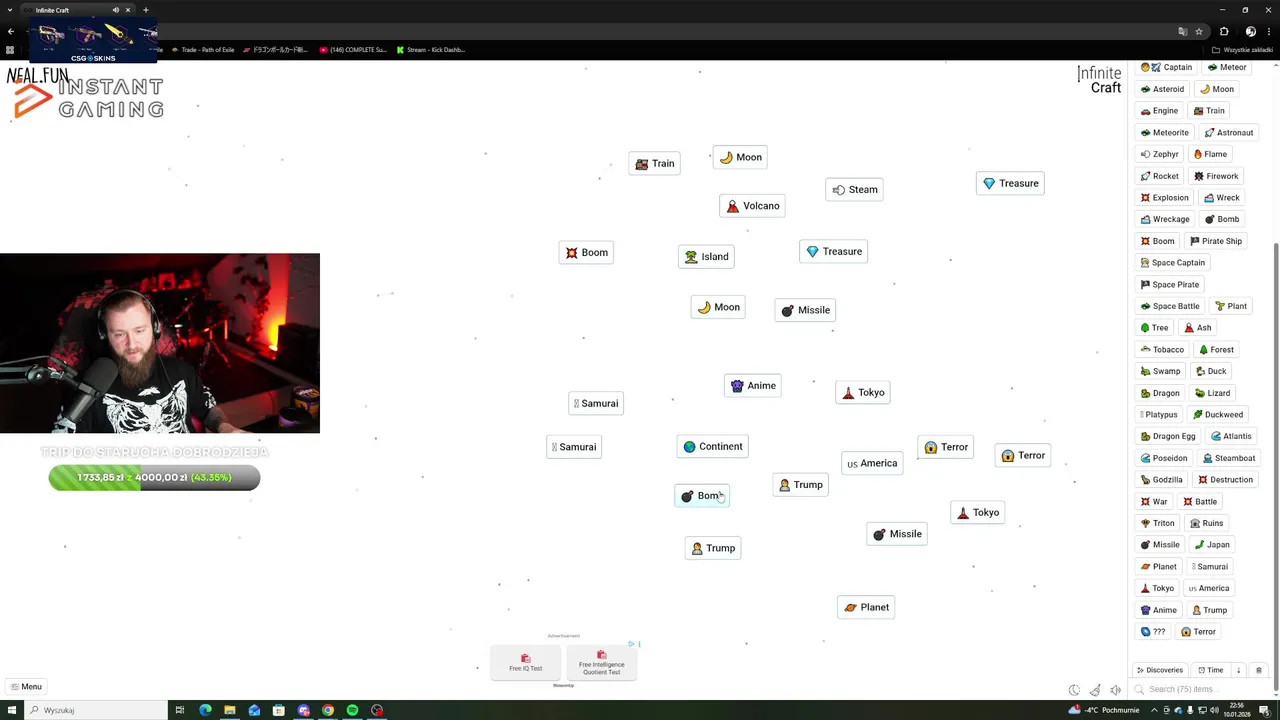Viewport: 1280px width, 720px height.
Task: Mute the Infinite Craft tab audio icon
Action: point(115,10)
